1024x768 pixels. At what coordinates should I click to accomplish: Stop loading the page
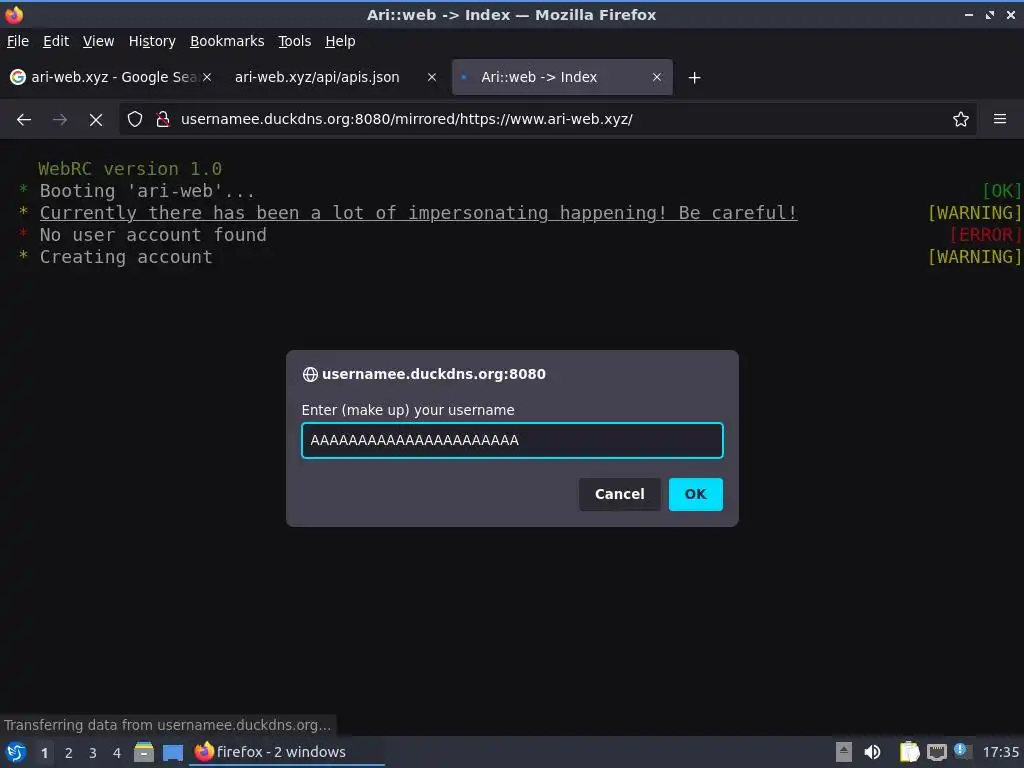tap(96, 120)
